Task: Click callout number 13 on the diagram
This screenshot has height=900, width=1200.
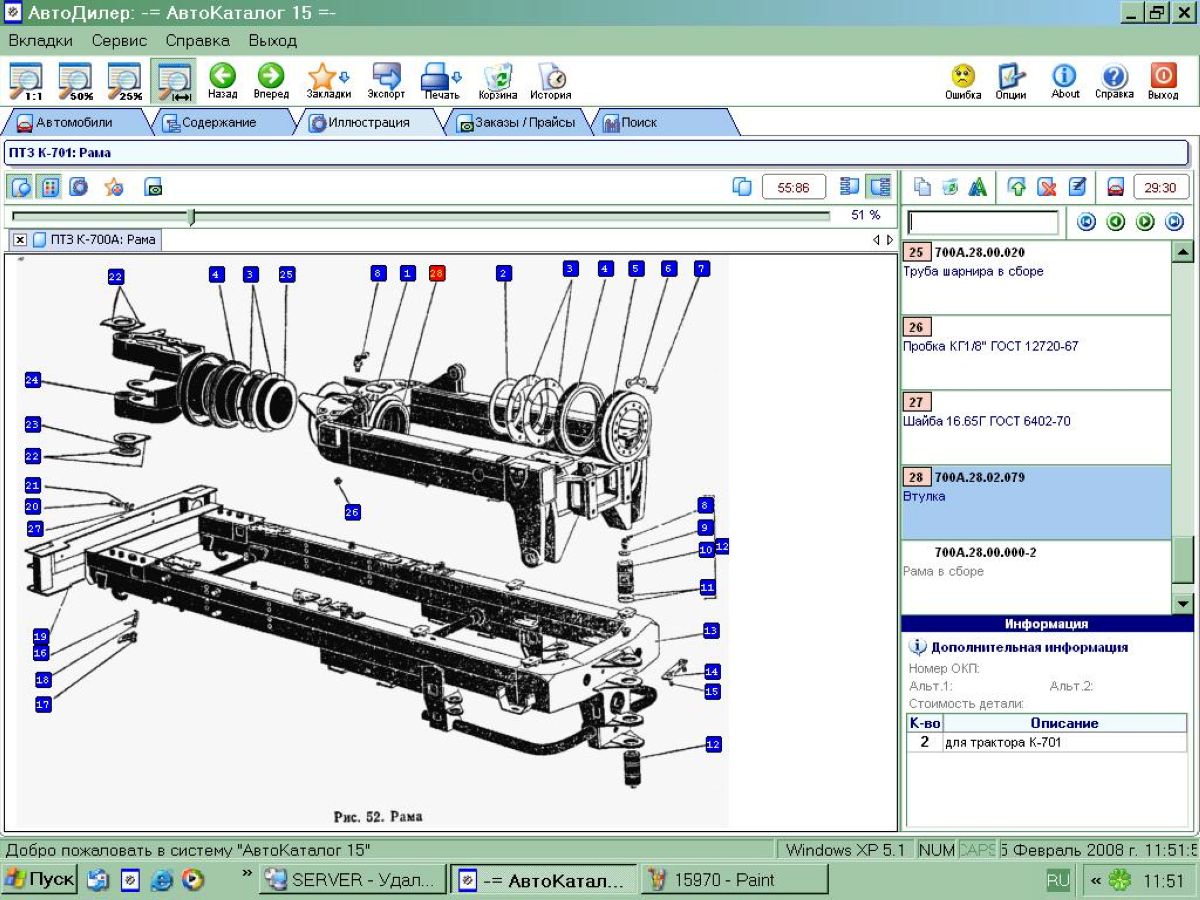Action: [711, 631]
